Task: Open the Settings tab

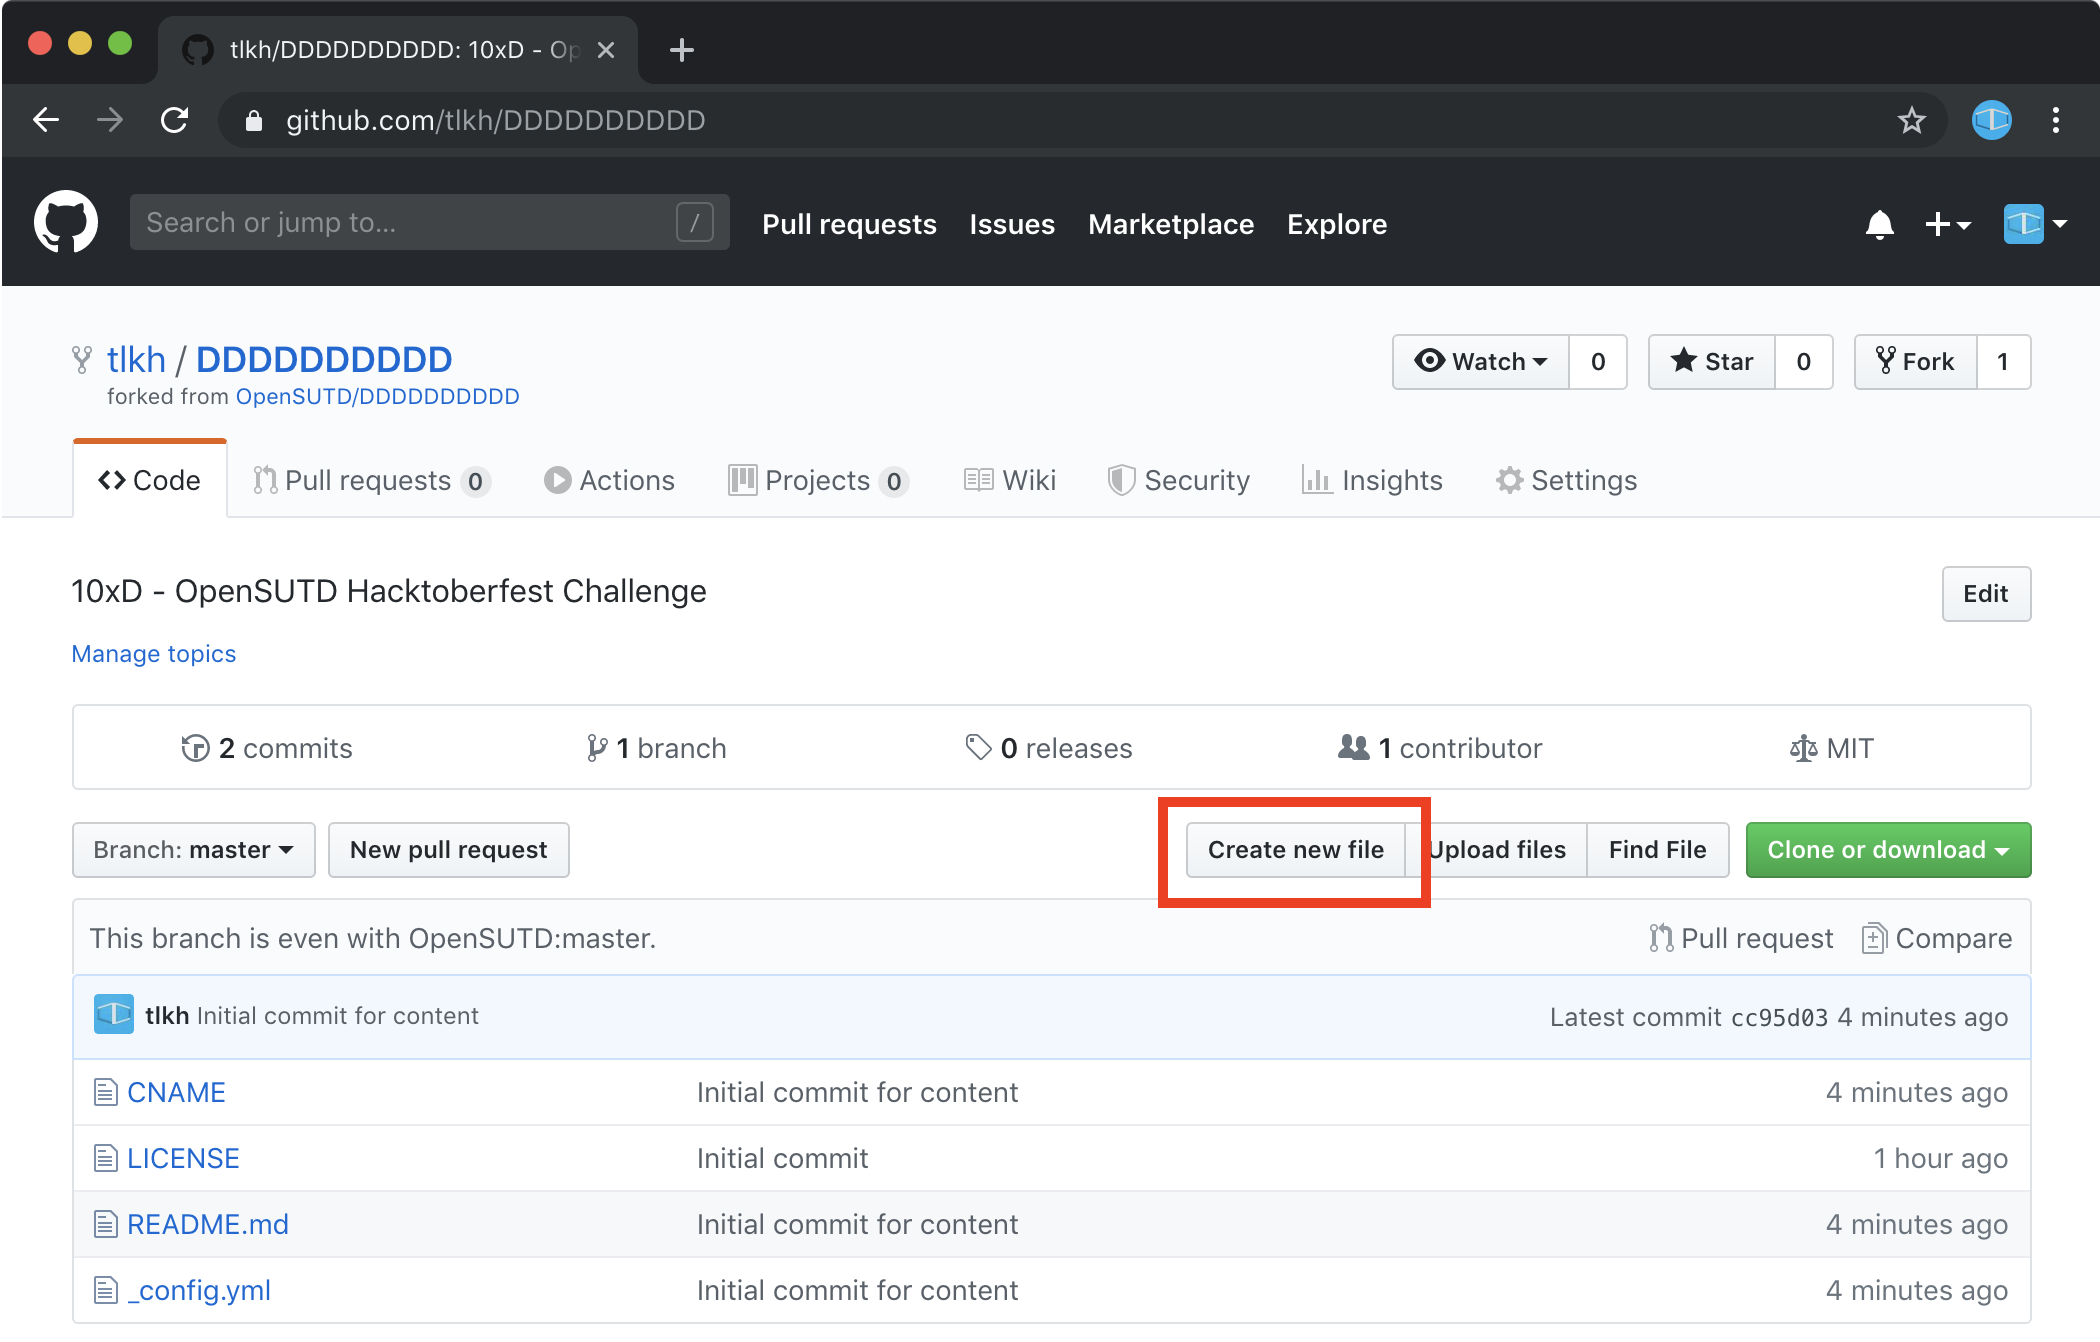Action: point(1566,481)
